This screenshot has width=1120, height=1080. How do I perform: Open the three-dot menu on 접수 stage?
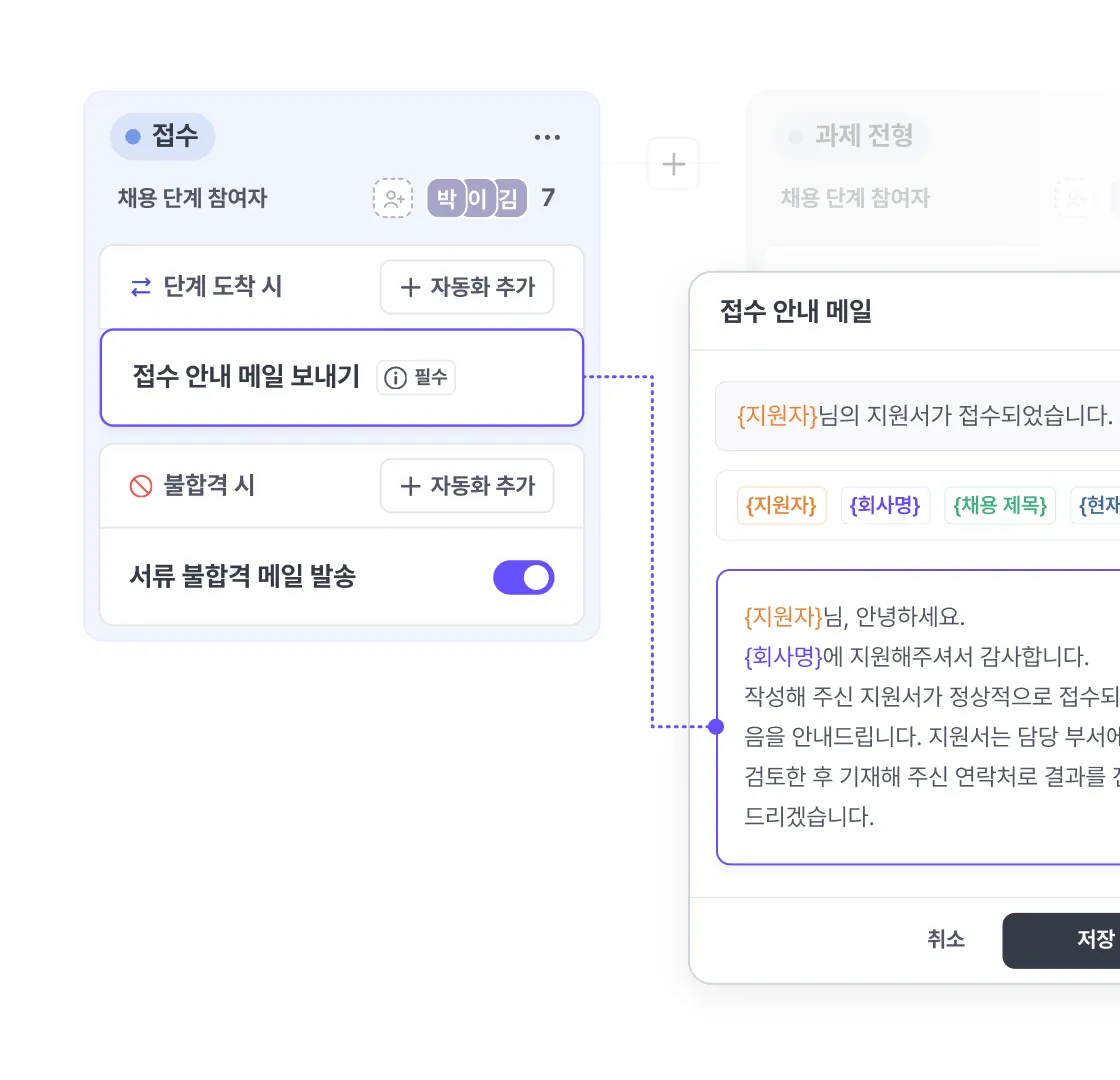click(x=547, y=137)
